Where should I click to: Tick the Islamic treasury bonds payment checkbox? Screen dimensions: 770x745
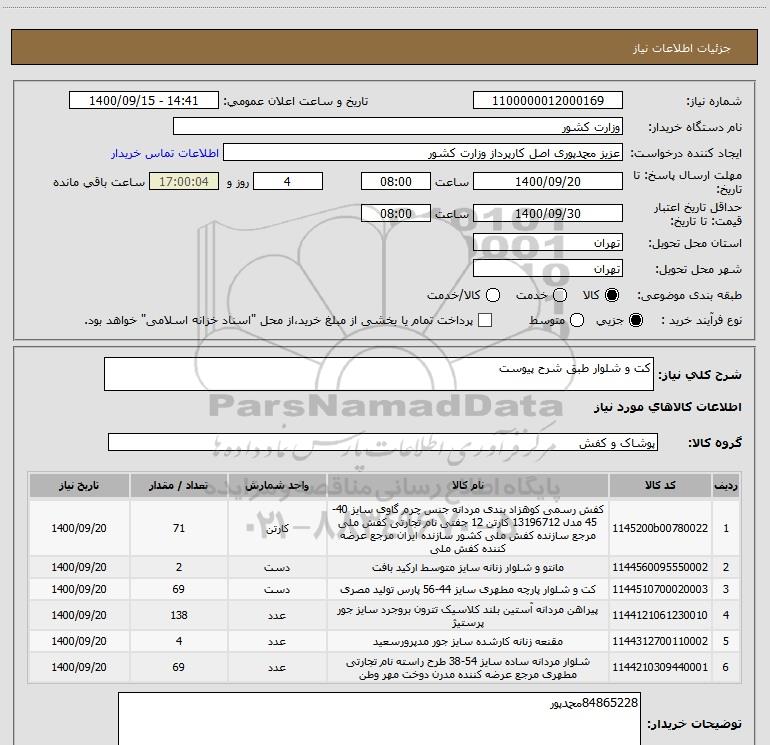(485, 320)
